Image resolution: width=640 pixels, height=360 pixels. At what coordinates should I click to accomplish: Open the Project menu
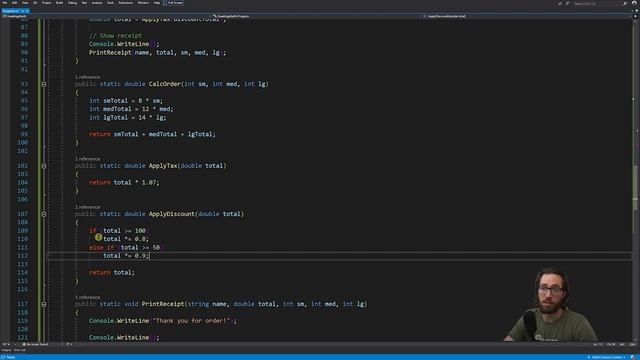point(47,3)
